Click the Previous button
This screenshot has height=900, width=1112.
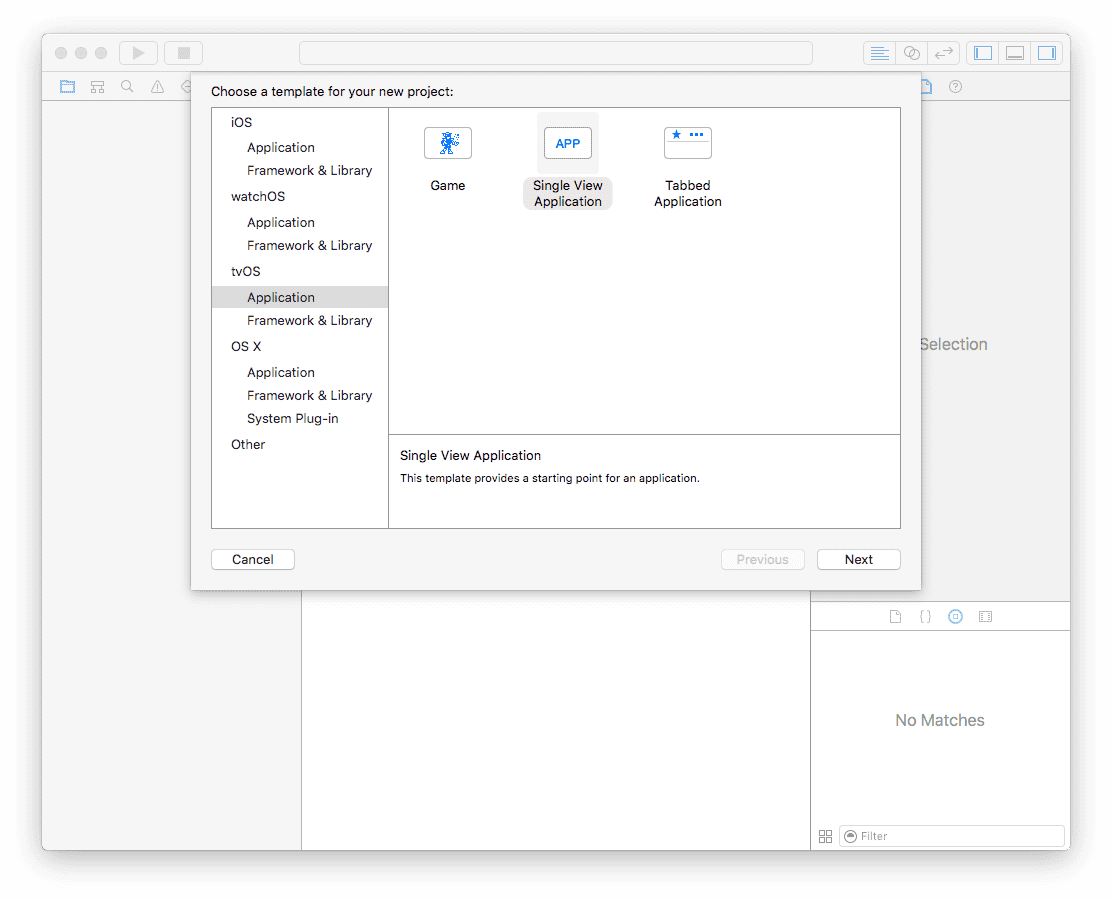point(762,560)
